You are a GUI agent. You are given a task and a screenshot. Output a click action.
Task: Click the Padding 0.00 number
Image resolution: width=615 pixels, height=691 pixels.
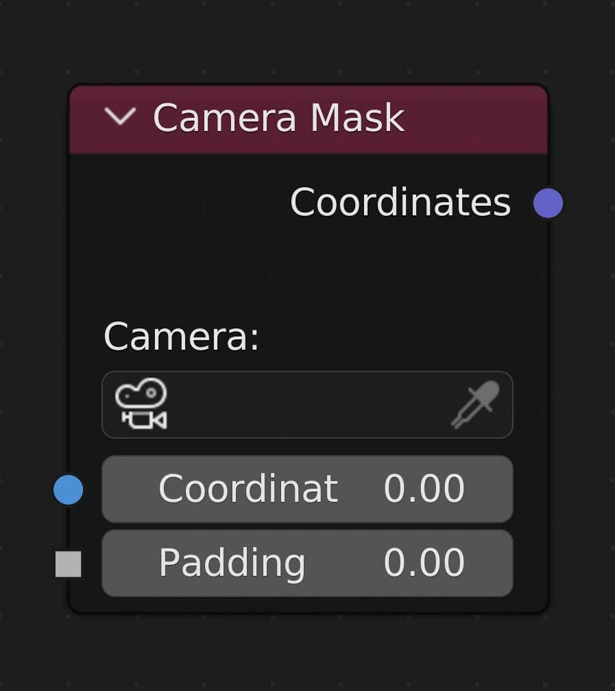(x=424, y=564)
